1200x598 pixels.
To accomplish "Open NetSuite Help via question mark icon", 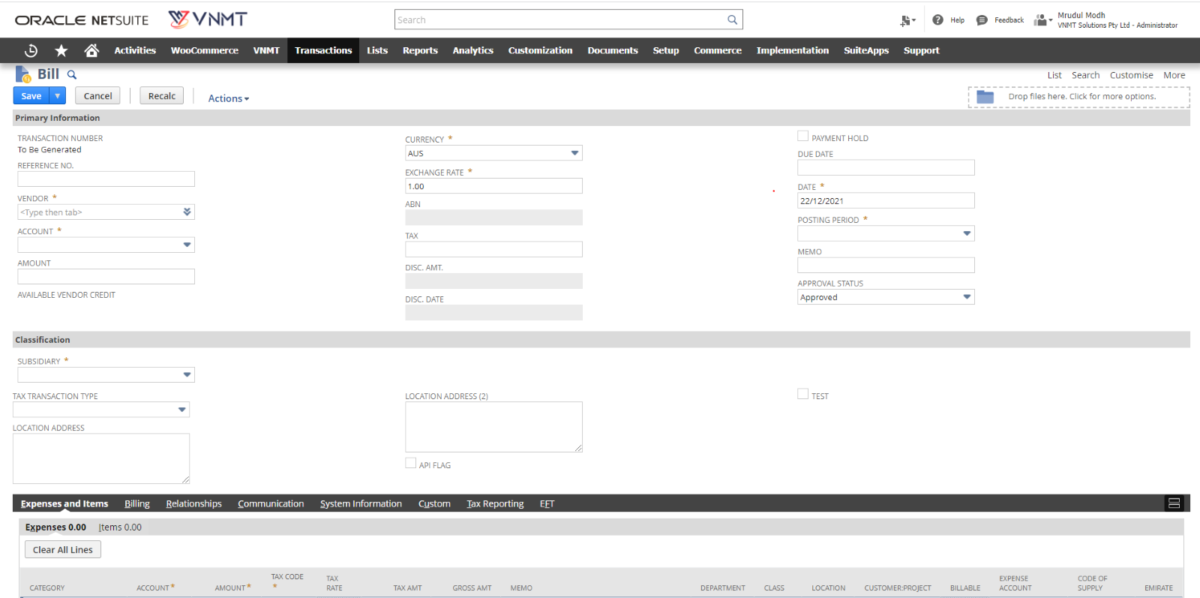I will click(x=938, y=19).
